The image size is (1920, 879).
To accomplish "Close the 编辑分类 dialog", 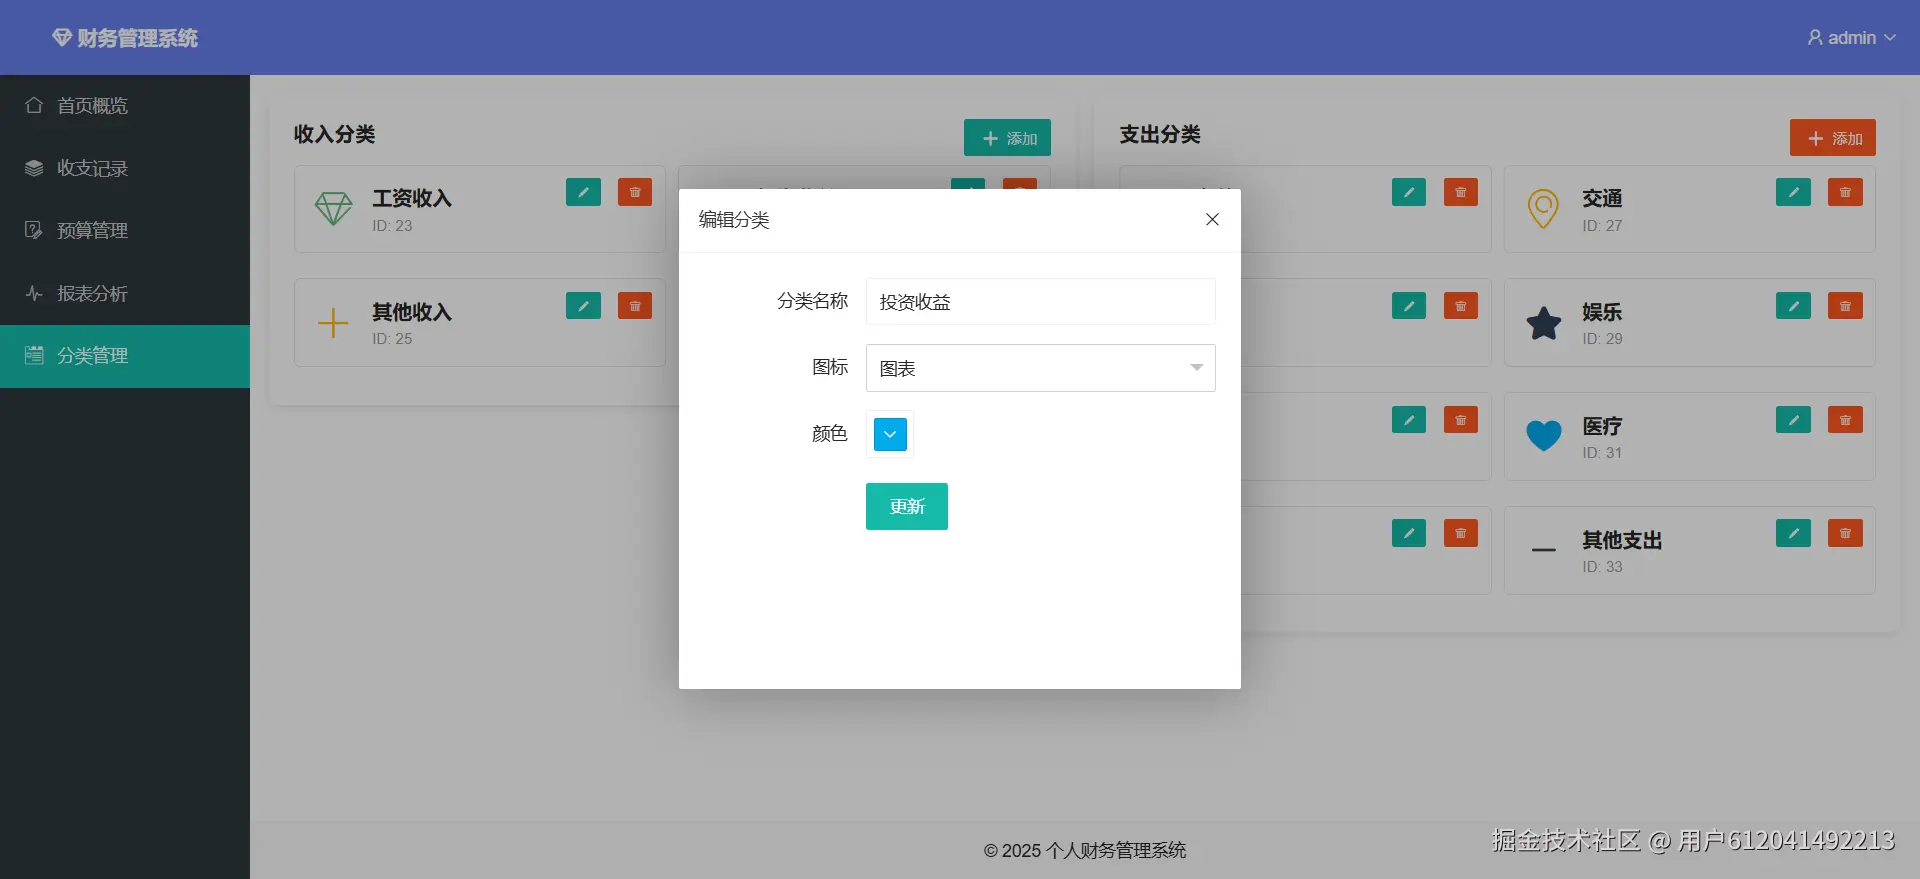I will coord(1212,219).
